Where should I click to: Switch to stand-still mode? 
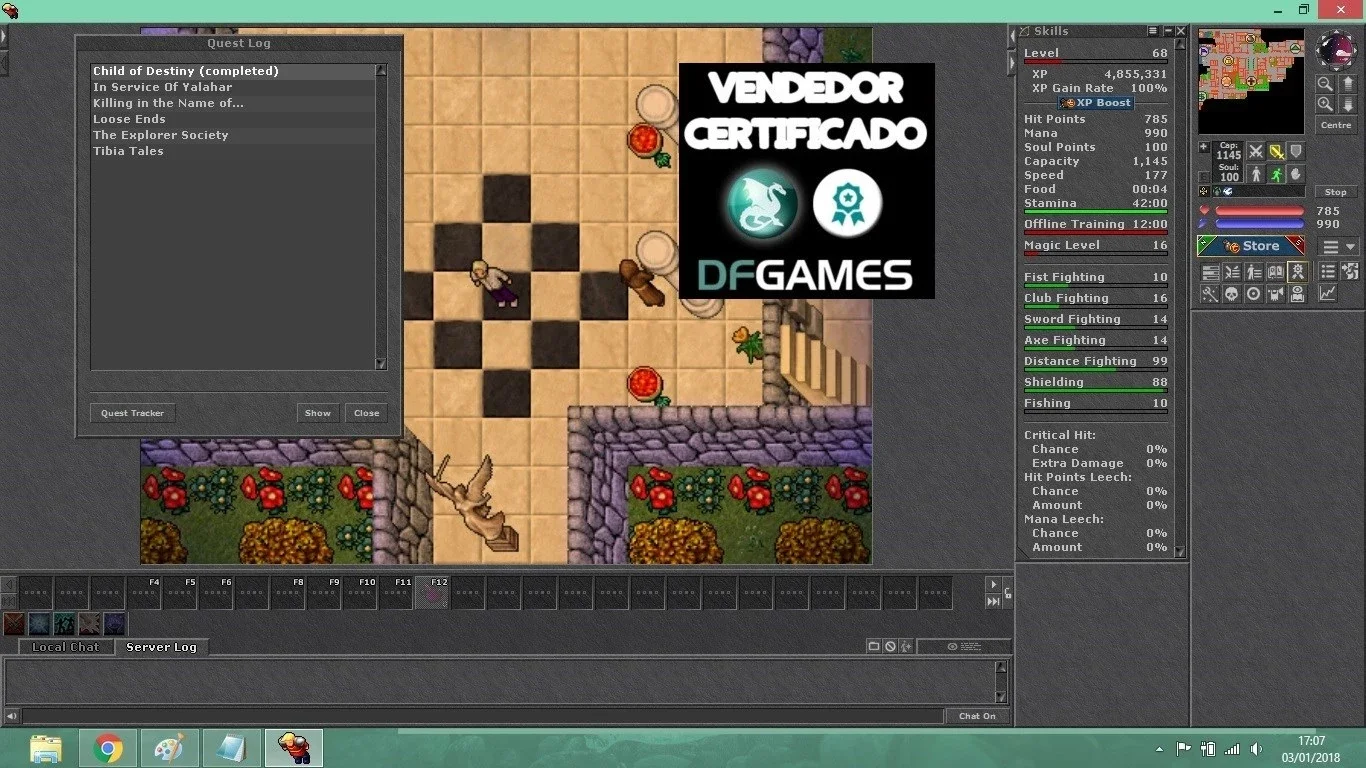1256,175
